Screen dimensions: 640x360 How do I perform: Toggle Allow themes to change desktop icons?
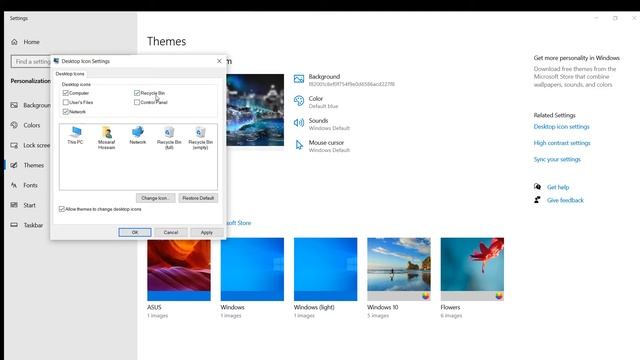click(x=62, y=209)
